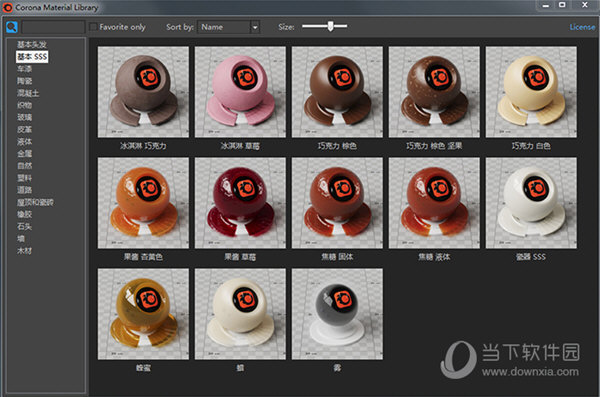Pick the cream 蜡 wax material thumbnail
The image size is (600, 397).
point(240,314)
